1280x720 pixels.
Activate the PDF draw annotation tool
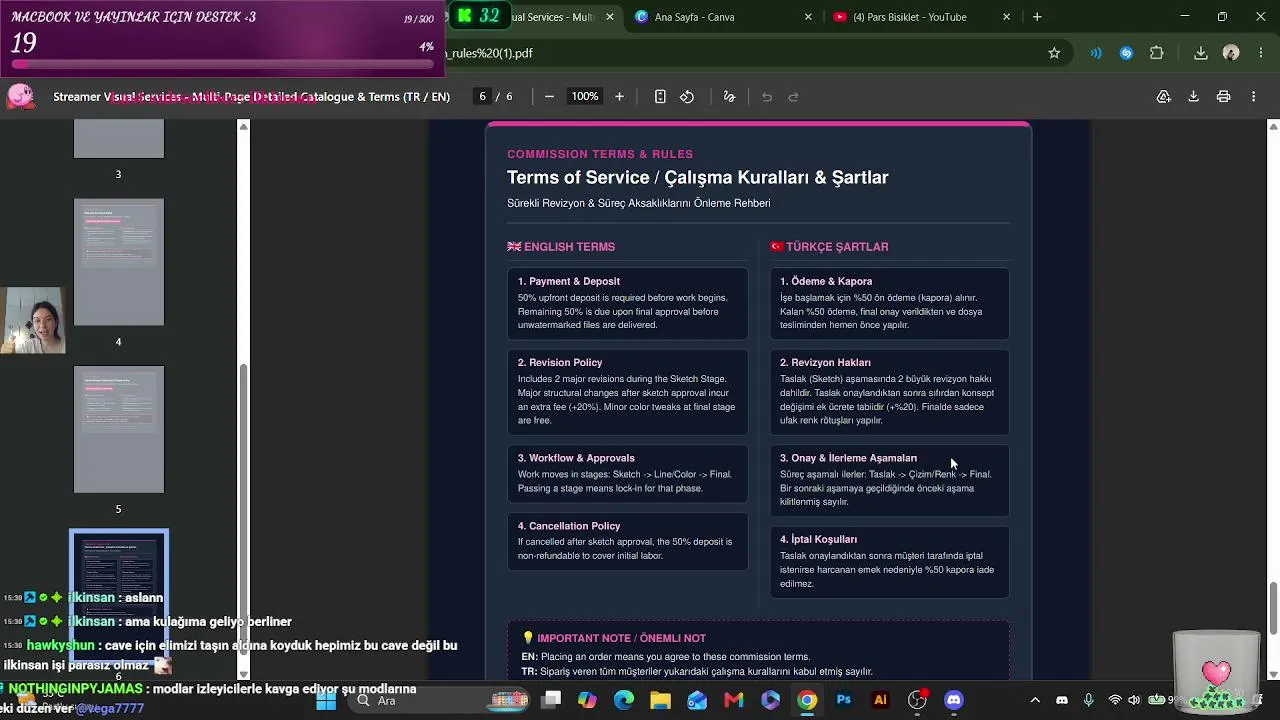729,97
